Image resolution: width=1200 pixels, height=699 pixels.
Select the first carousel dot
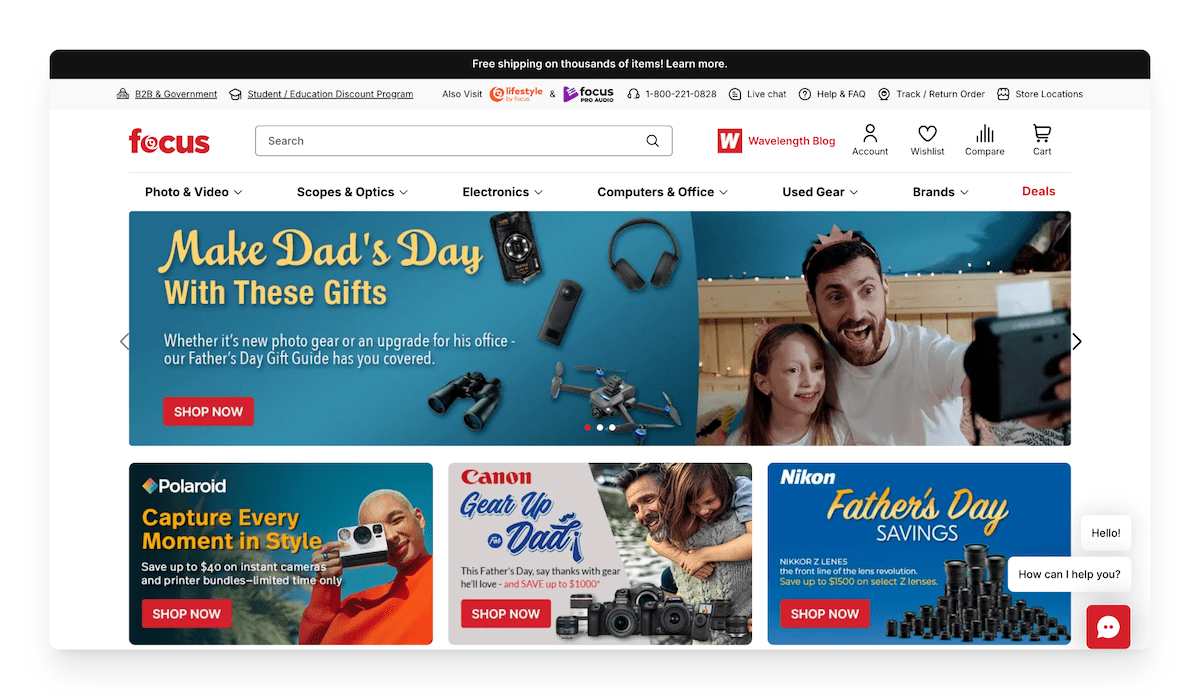587,427
